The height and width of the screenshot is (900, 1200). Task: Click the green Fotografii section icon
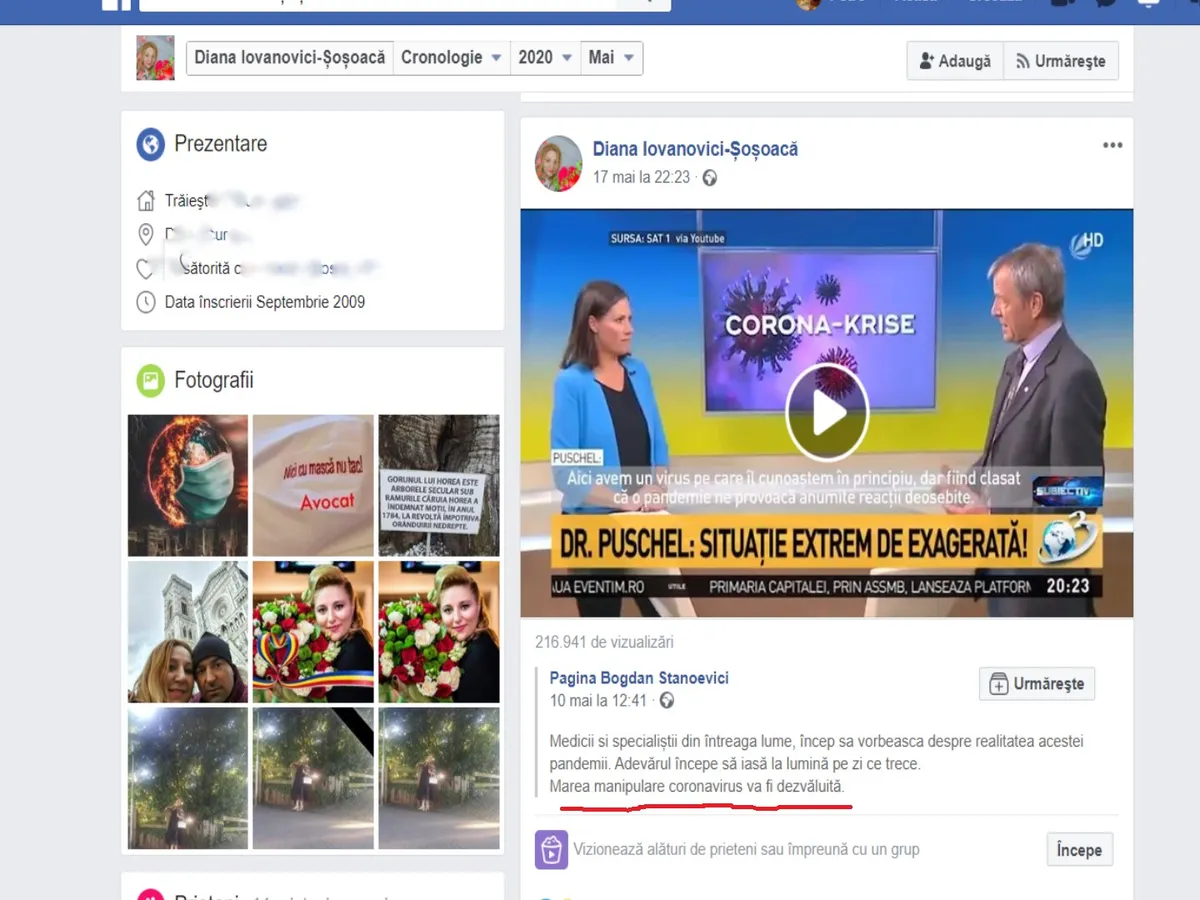(150, 380)
